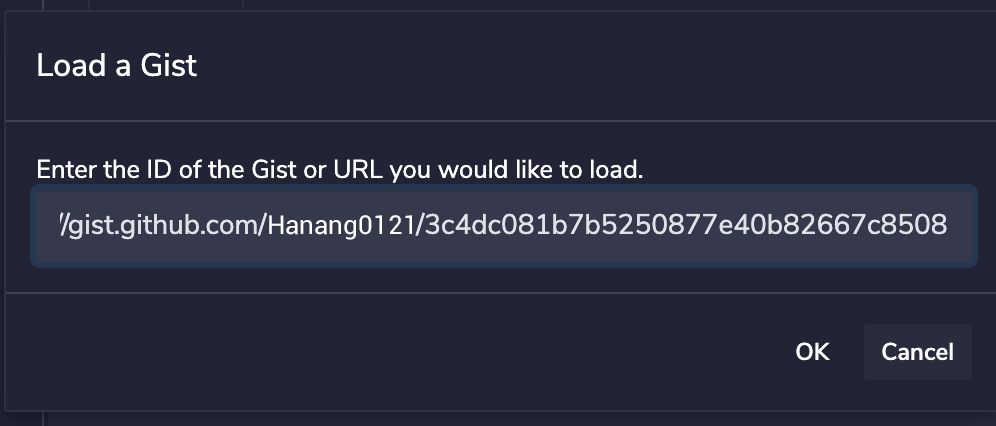Click the Gist URL input field
The width and height of the screenshot is (996, 426).
pos(503,225)
